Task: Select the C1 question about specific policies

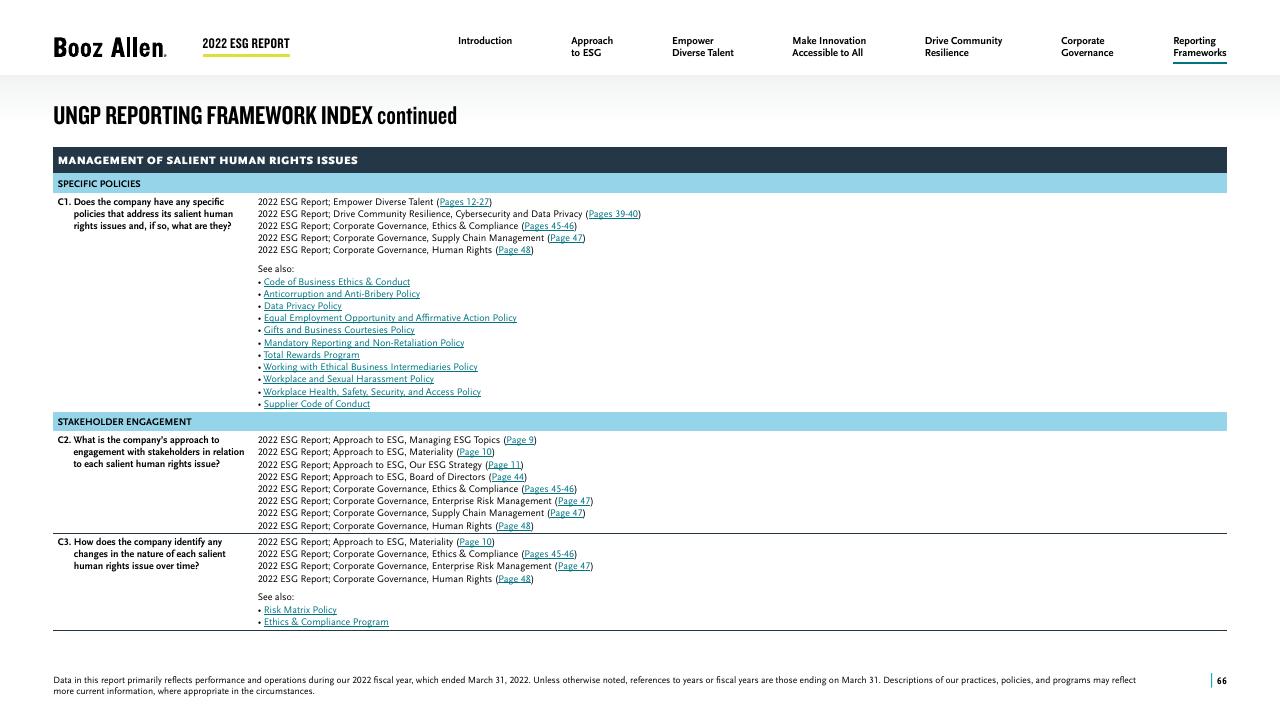Action: point(145,214)
